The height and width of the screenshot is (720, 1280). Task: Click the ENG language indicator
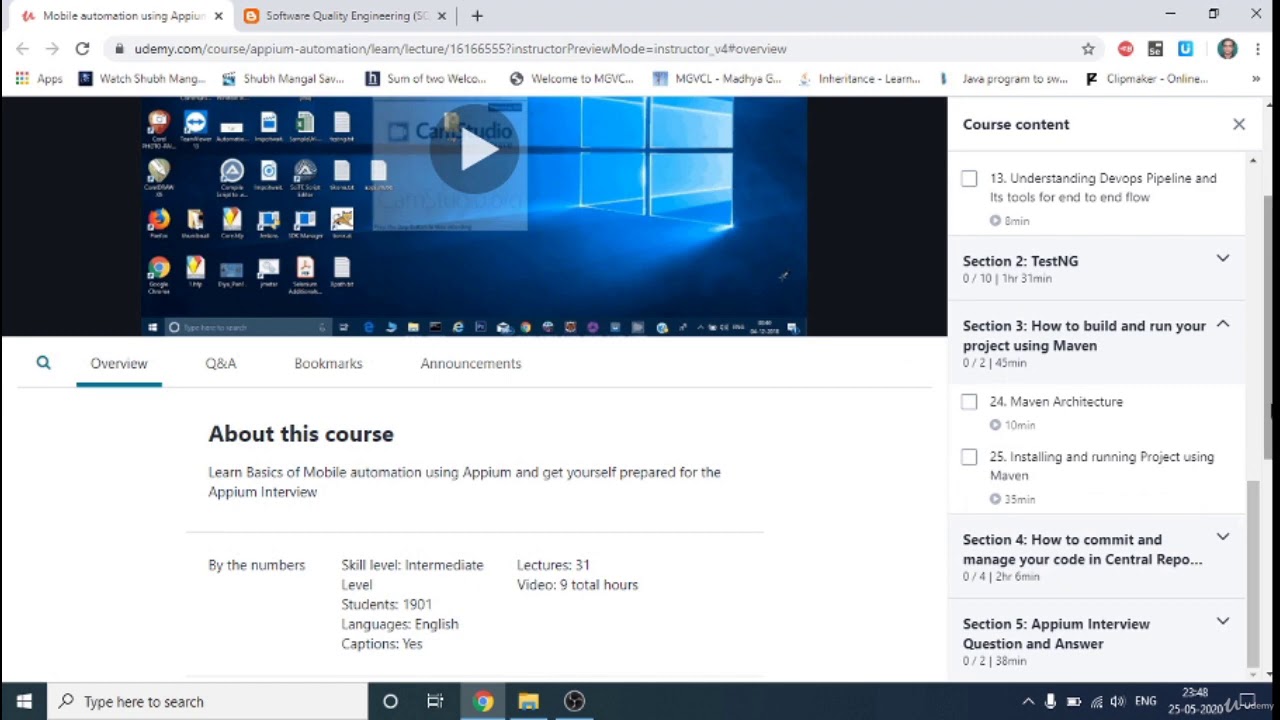1146,701
